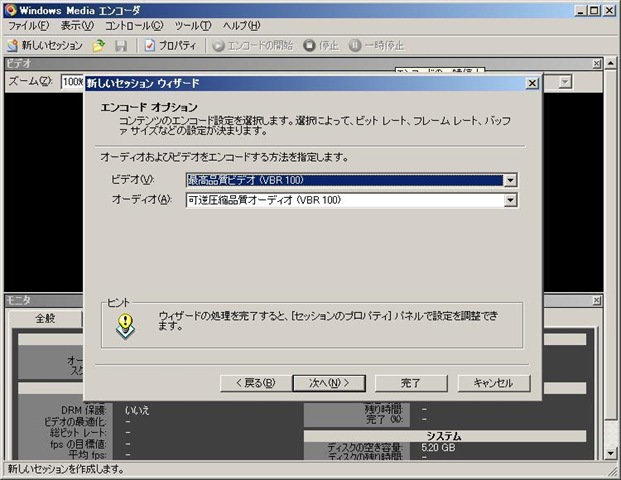Click the Cancel (キャンセル) wizard button
The width and height of the screenshot is (621, 480).
494,383
